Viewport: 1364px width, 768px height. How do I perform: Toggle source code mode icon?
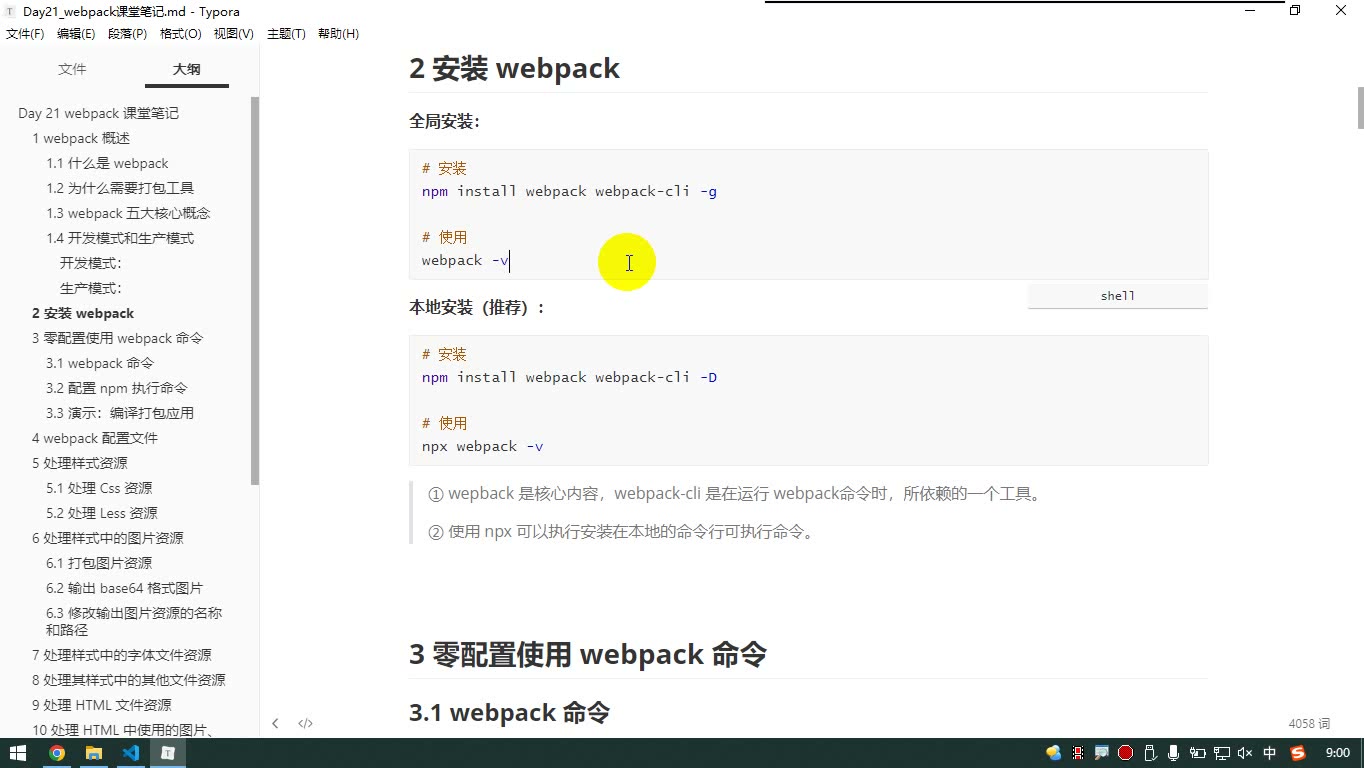(306, 723)
